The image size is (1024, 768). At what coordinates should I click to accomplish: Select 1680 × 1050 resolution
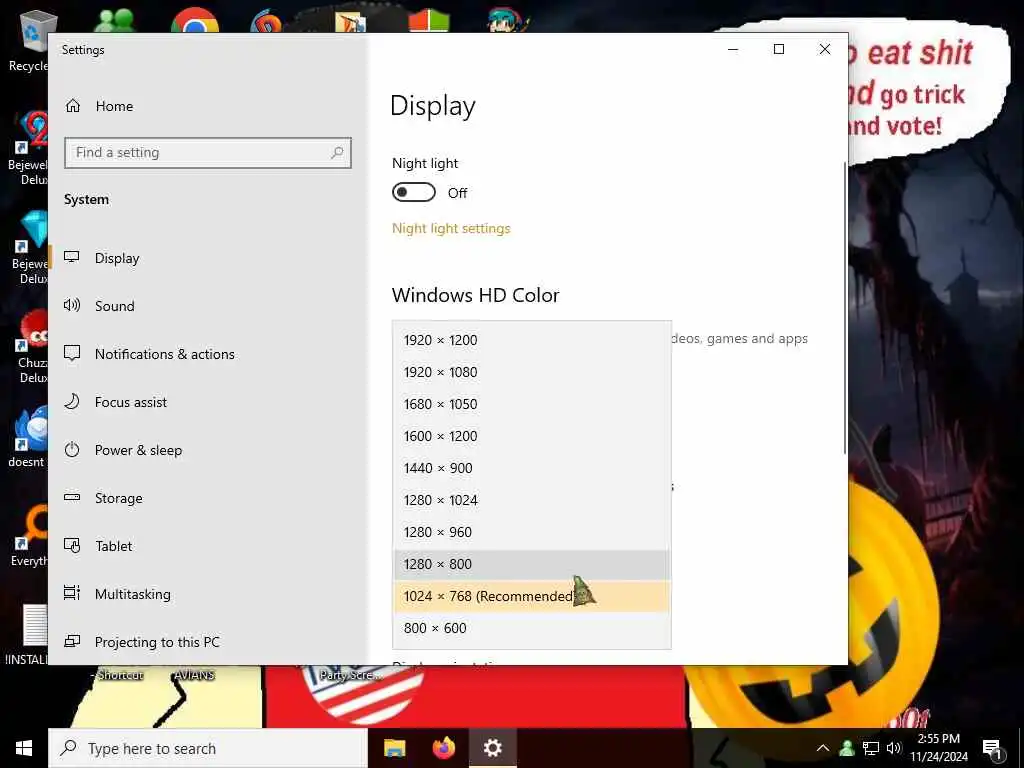coord(532,404)
